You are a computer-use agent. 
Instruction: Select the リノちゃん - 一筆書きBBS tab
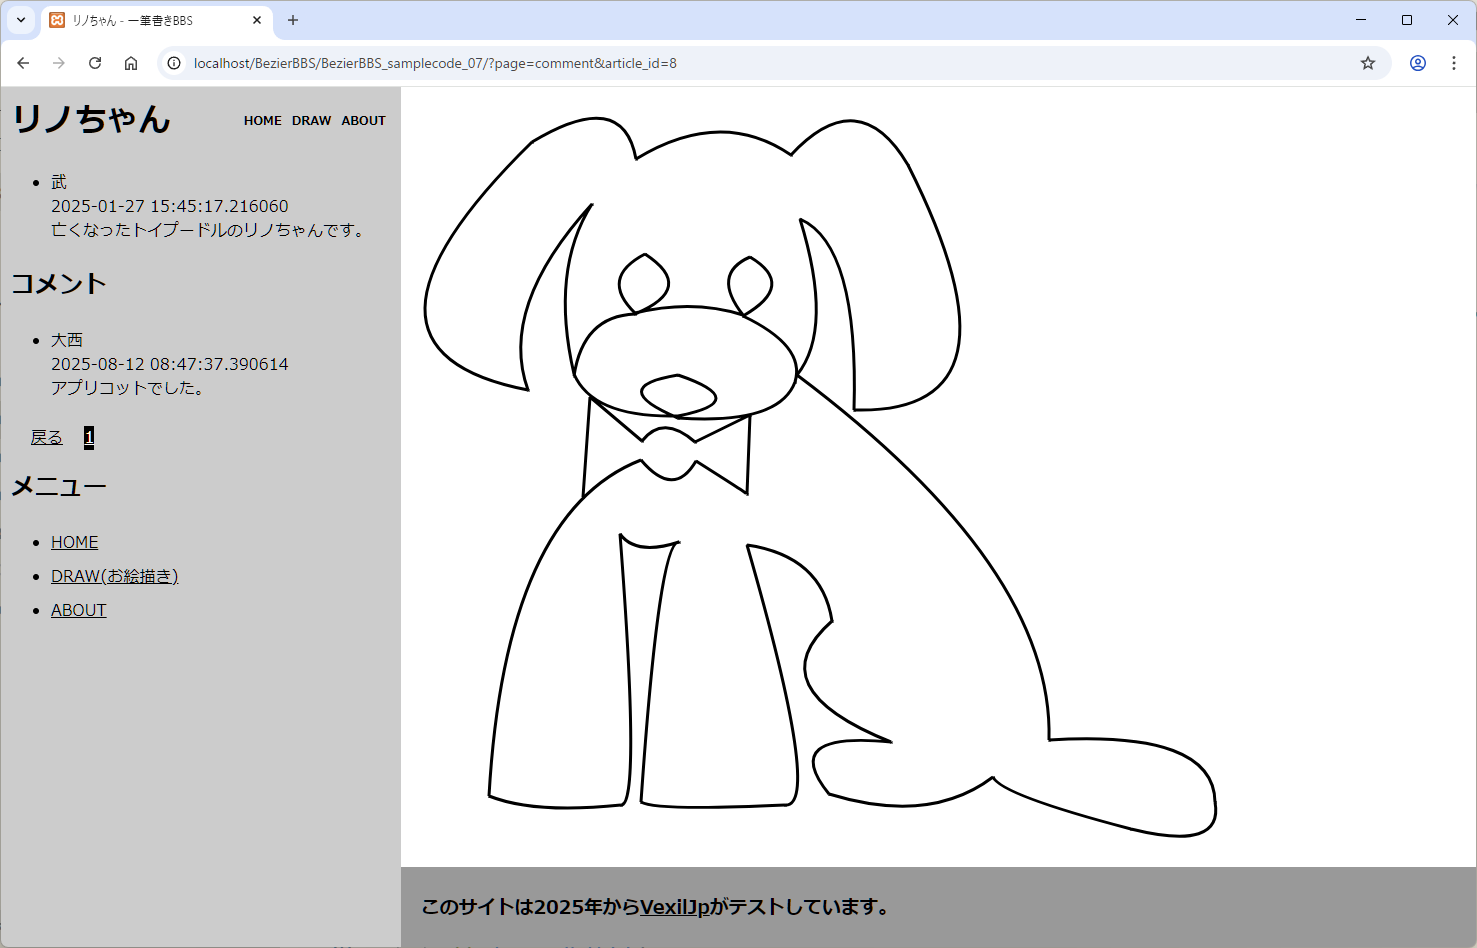coord(140,20)
